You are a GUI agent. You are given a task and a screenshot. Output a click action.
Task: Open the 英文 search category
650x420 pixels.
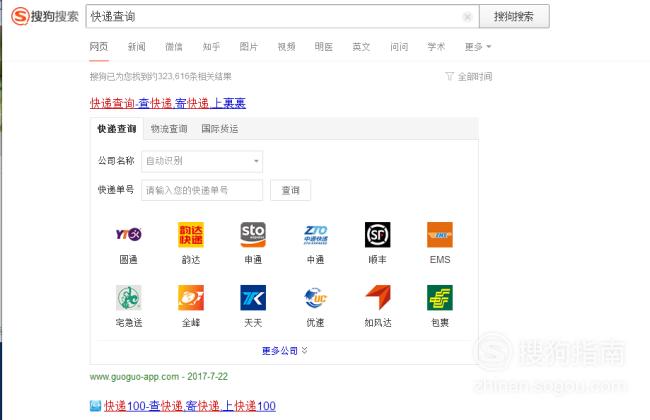point(361,46)
